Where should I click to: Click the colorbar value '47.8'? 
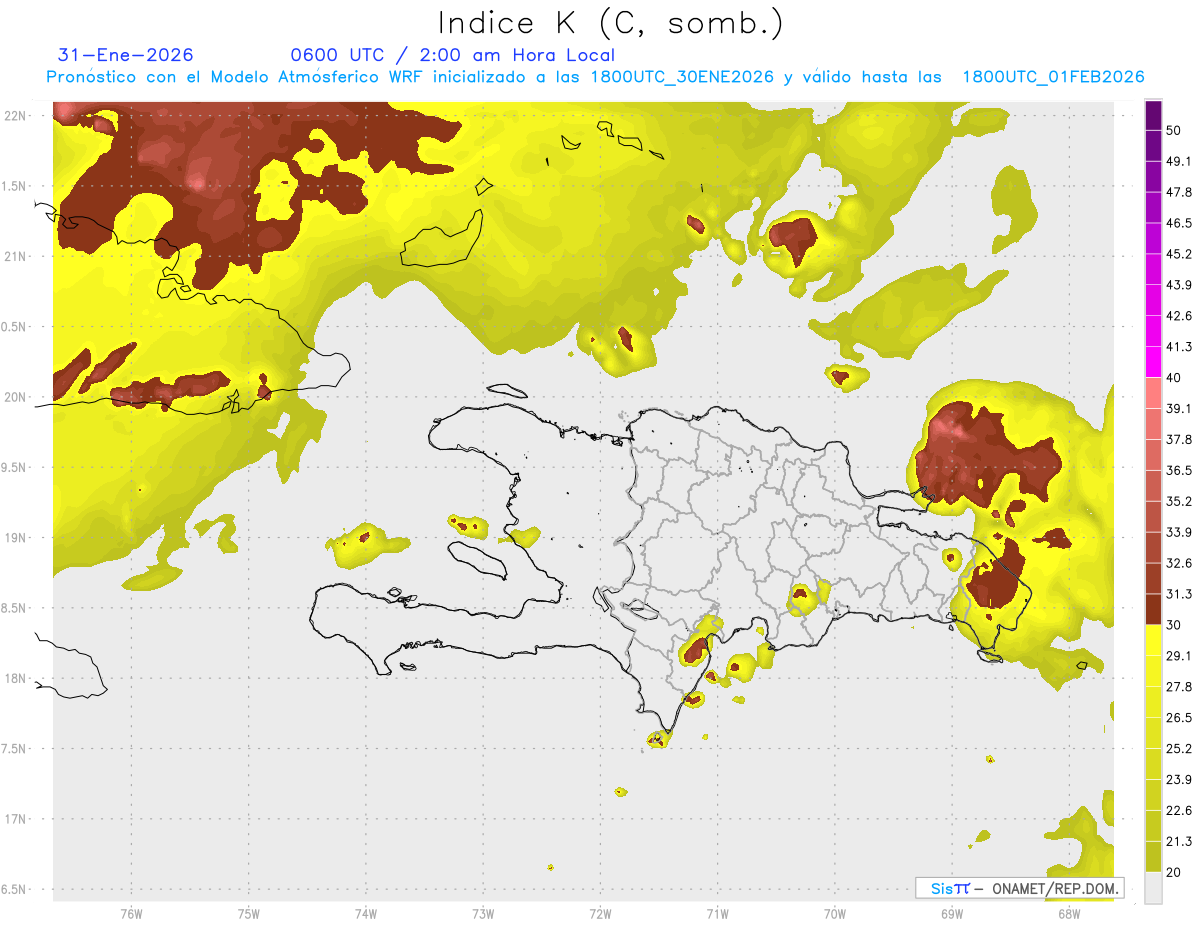click(1178, 192)
